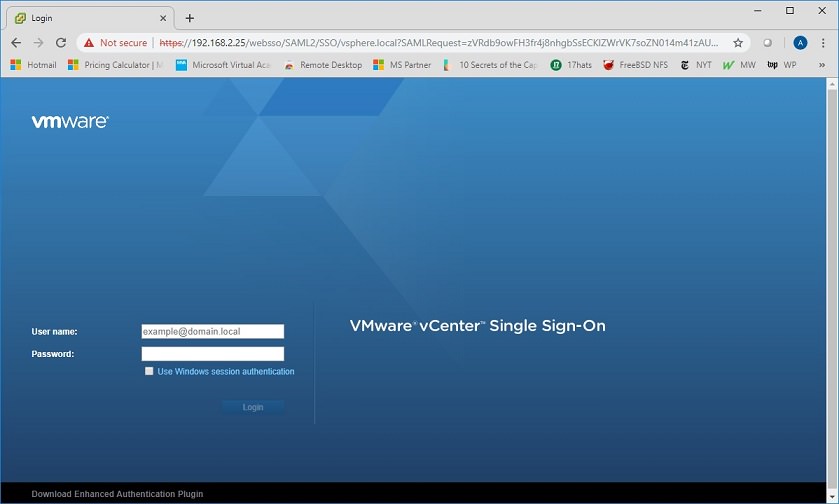Click the Use Windows session authentication label

(x=226, y=371)
